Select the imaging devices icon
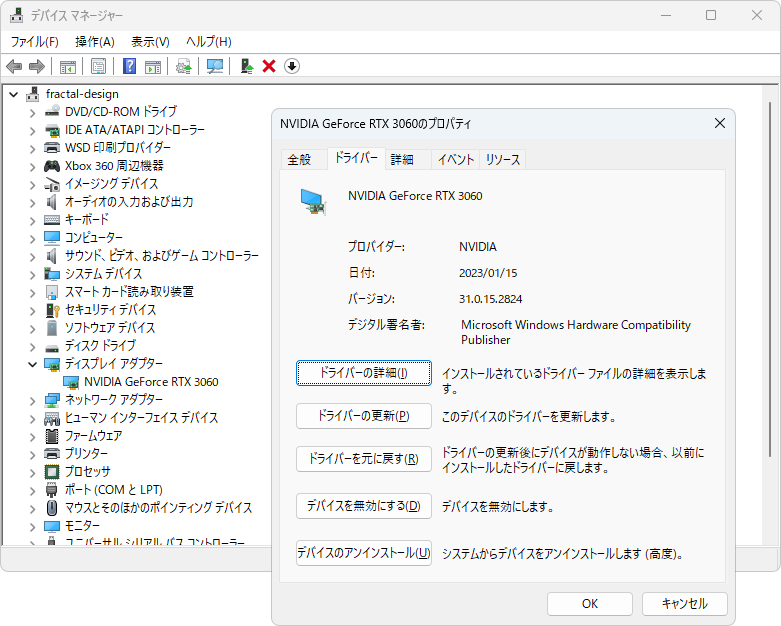This screenshot has width=781, height=626. pyautogui.click(x=52, y=184)
